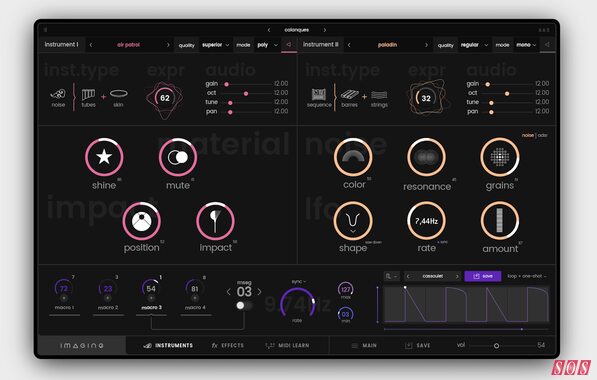
Task: Click the mute overlapping-circles knob
Action: tap(178, 157)
